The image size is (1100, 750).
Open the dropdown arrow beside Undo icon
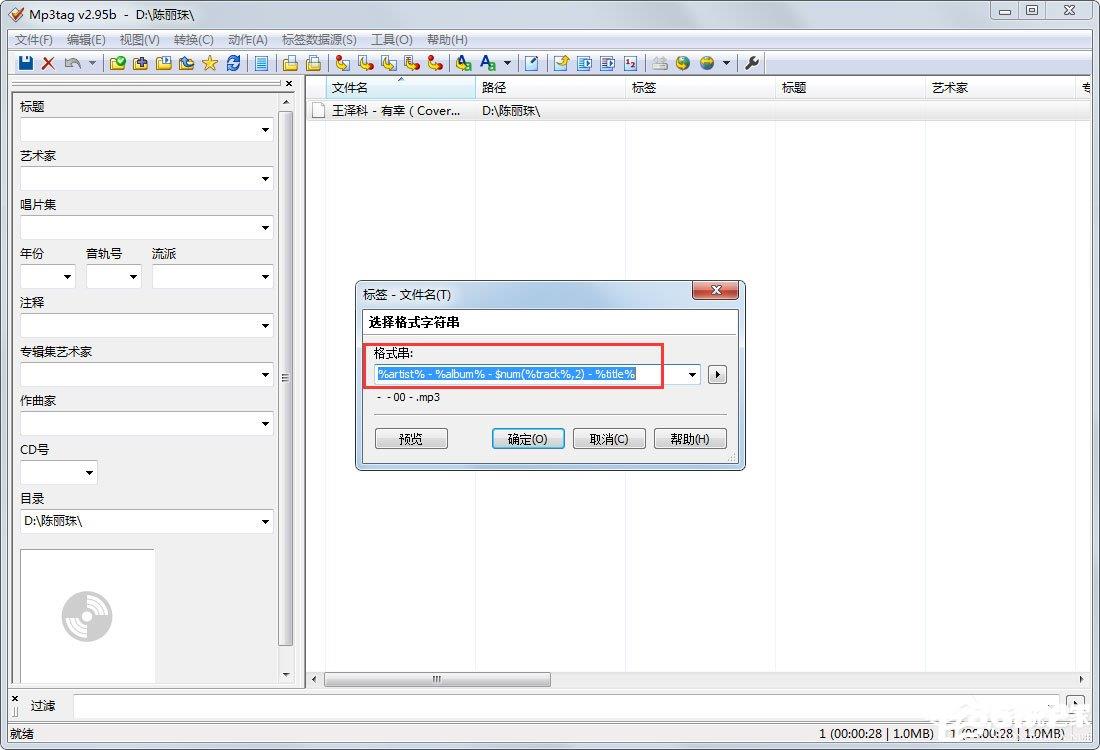92,63
